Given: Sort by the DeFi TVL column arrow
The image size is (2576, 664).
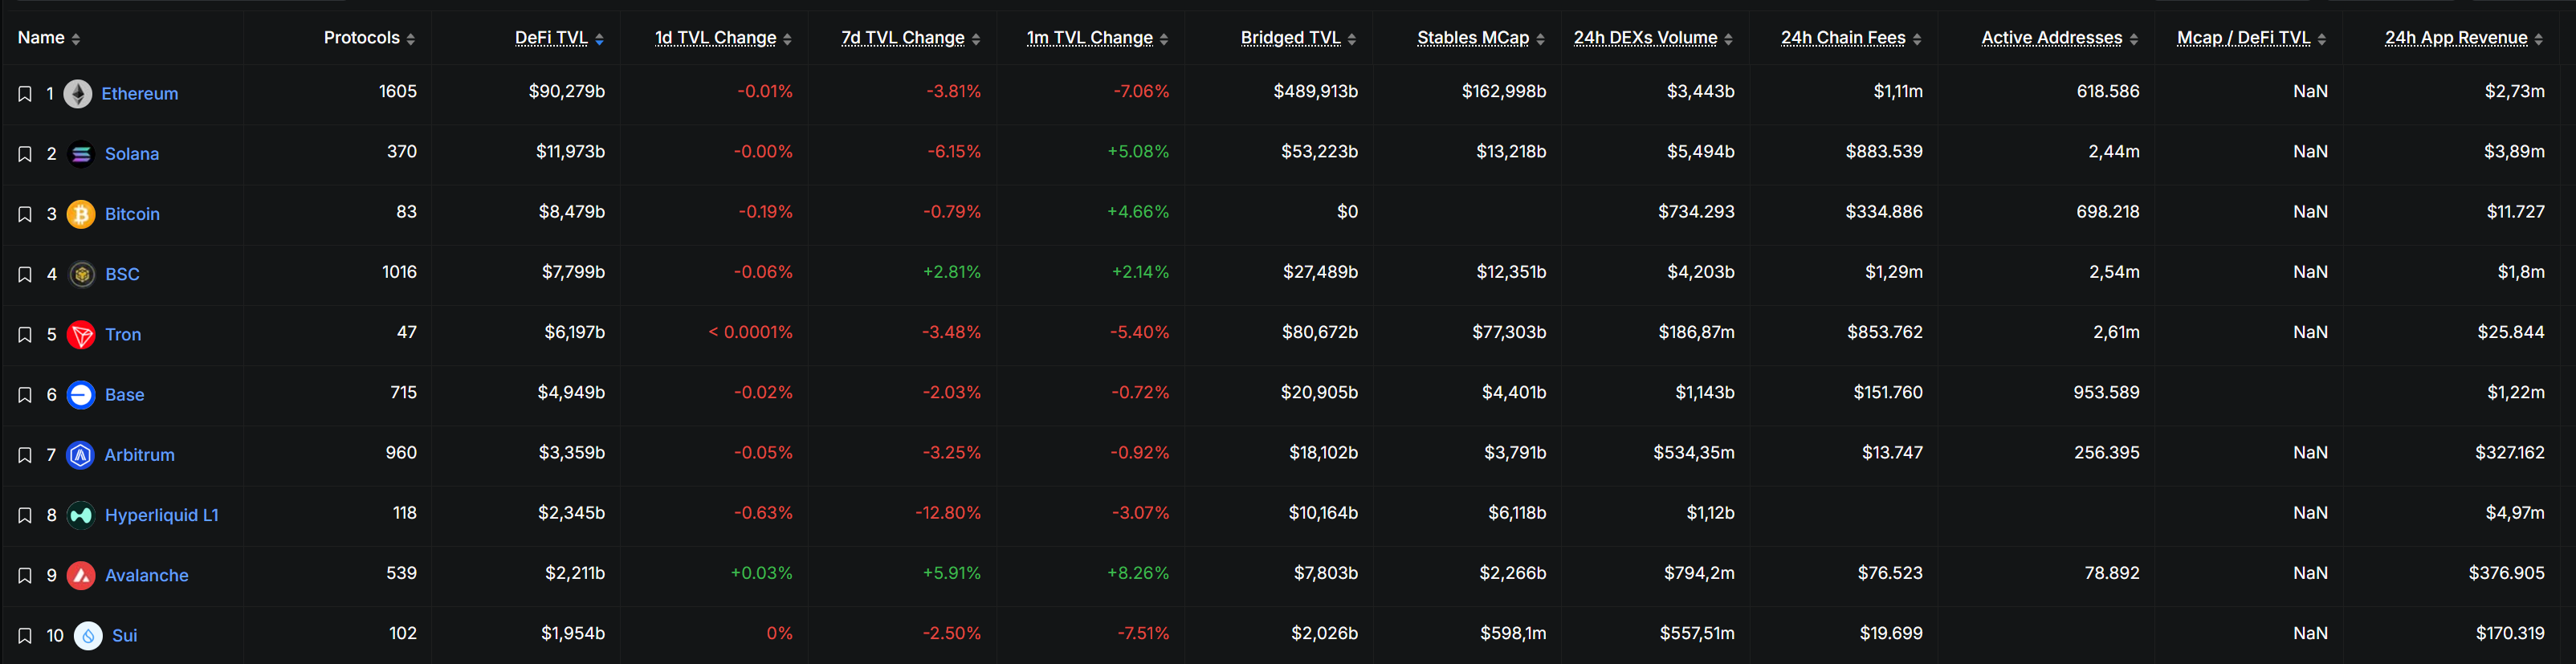Looking at the screenshot, I should [599, 39].
